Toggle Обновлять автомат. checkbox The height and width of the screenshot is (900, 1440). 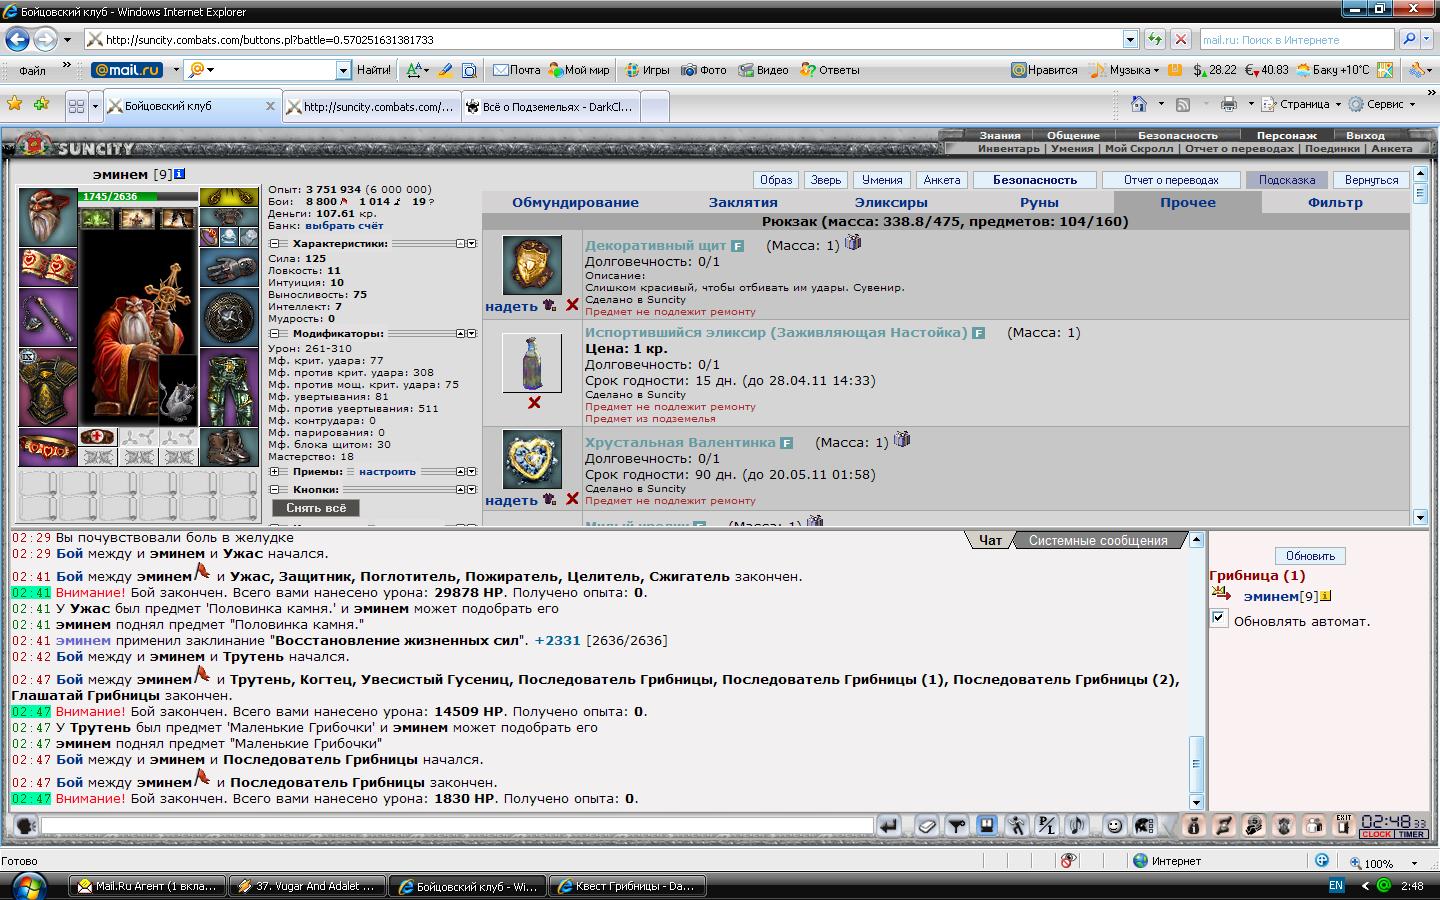tap(1218, 618)
